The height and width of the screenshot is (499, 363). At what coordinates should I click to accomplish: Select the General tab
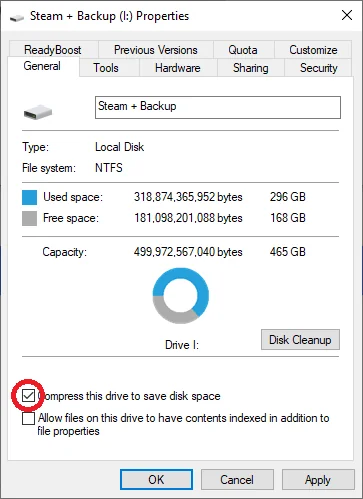tap(42, 66)
